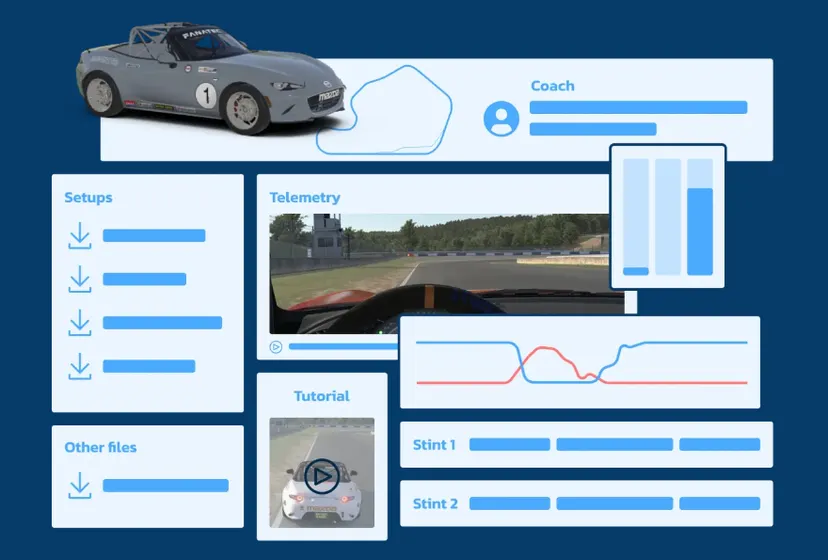Click the Tutorial heading
This screenshot has height=560, width=828.
coord(322,396)
